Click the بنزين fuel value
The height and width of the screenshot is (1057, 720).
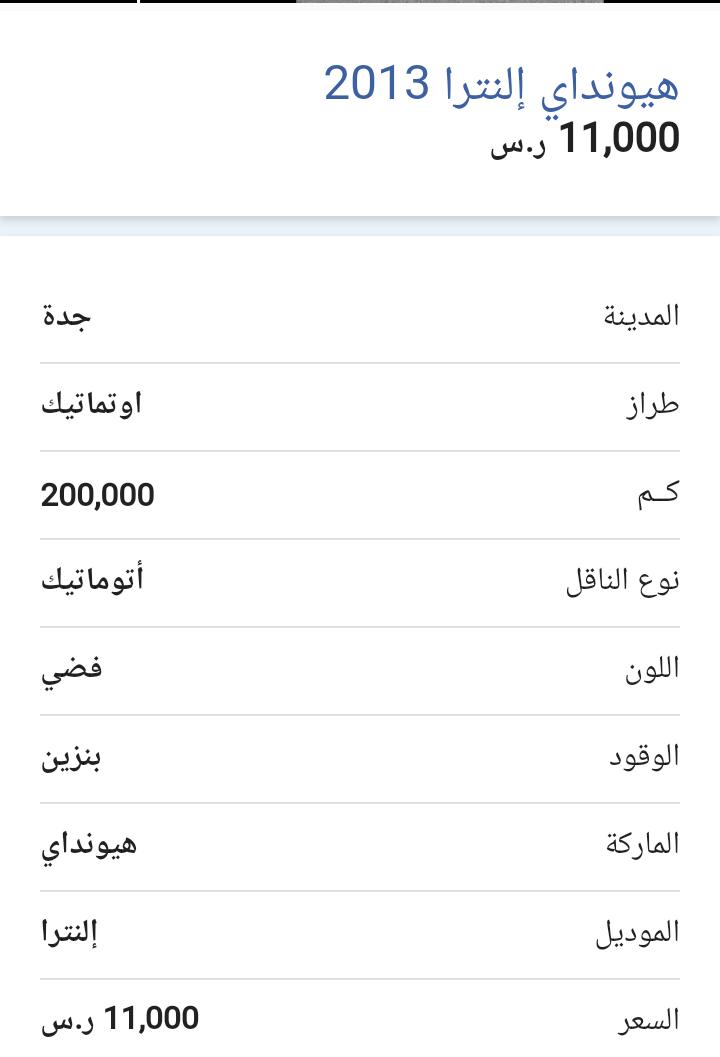71,758
